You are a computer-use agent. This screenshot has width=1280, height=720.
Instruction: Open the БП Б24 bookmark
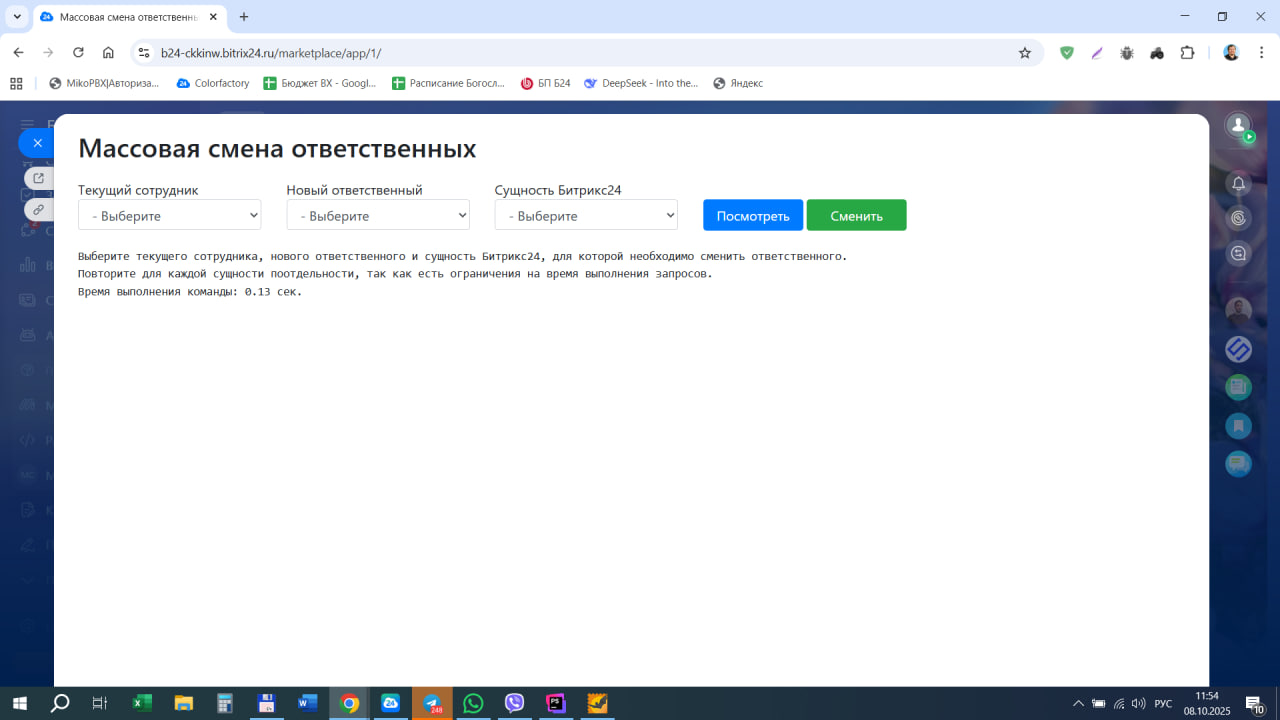tap(546, 83)
